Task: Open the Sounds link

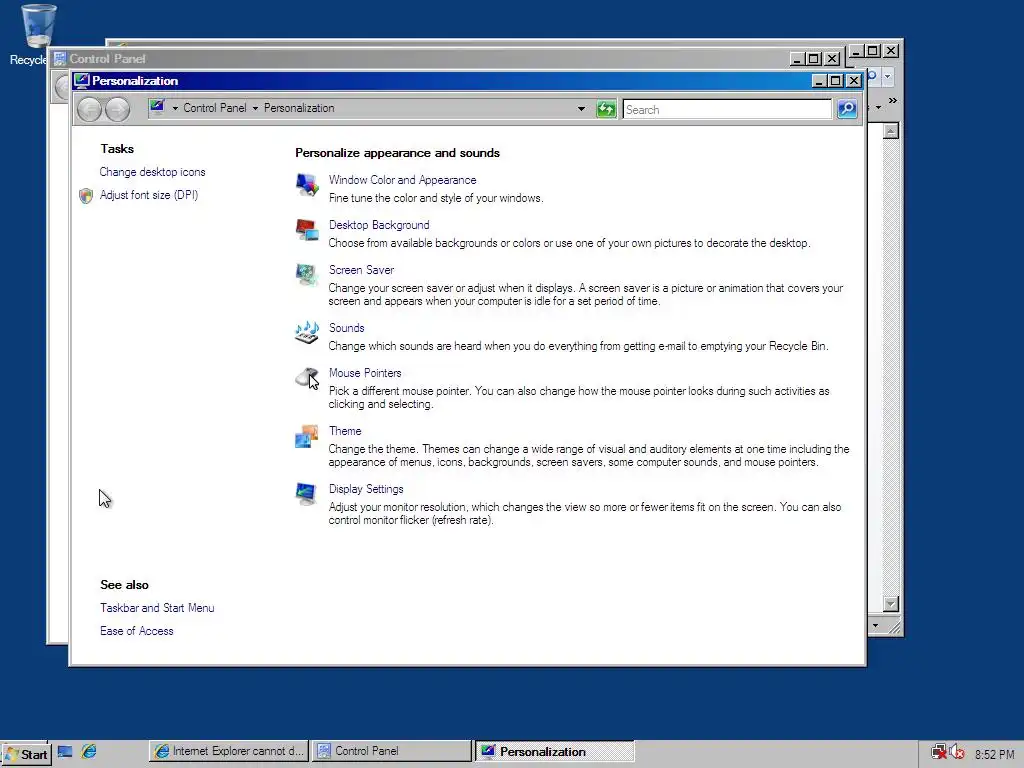Action: [x=346, y=328]
